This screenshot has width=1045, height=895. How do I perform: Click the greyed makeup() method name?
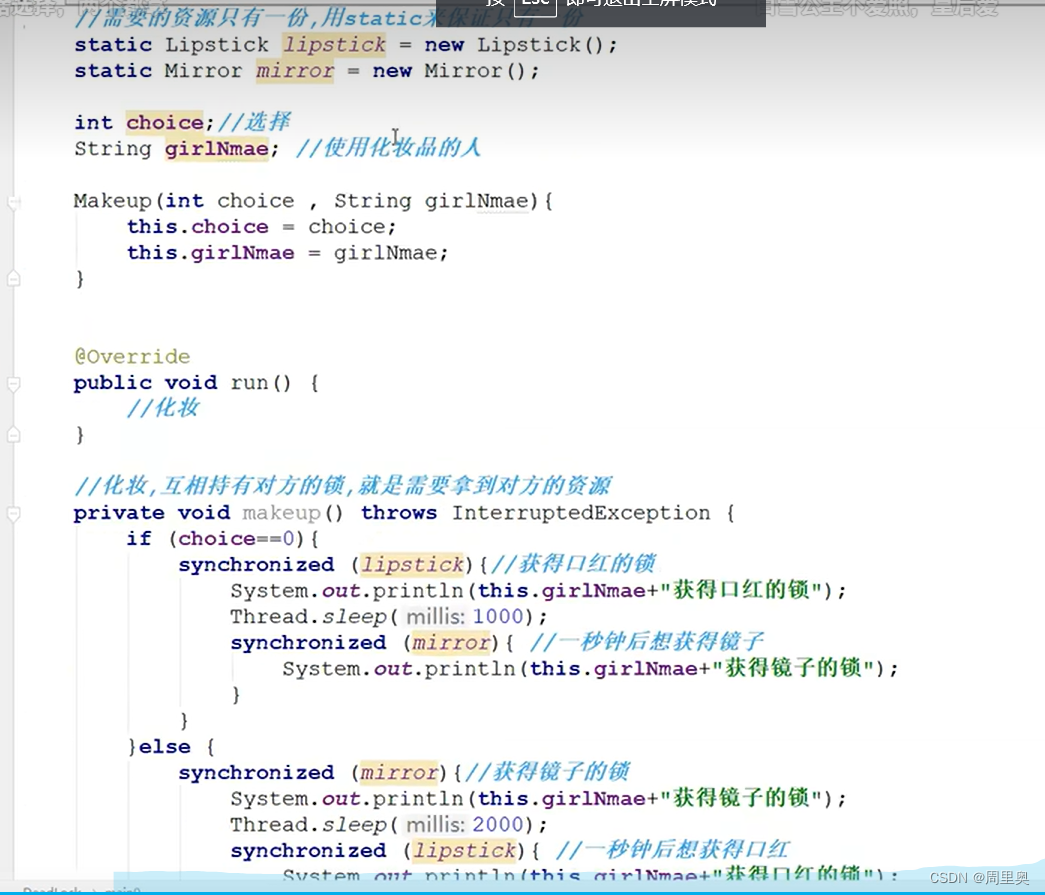tap(281, 512)
